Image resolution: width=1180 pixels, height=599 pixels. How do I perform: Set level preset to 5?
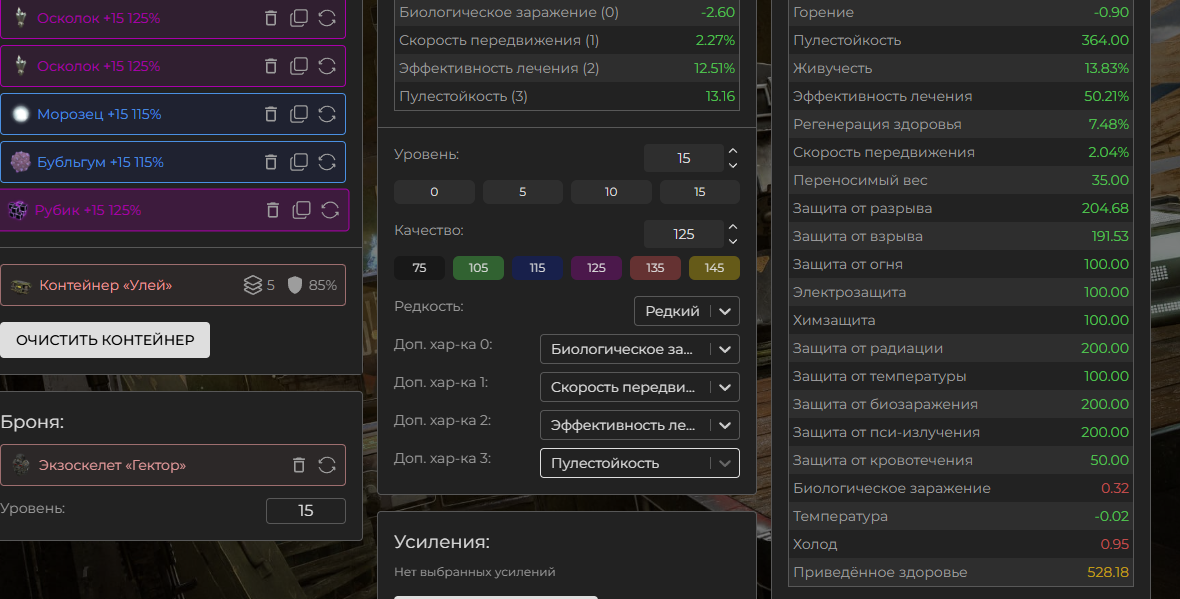click(x=522, y=192)
